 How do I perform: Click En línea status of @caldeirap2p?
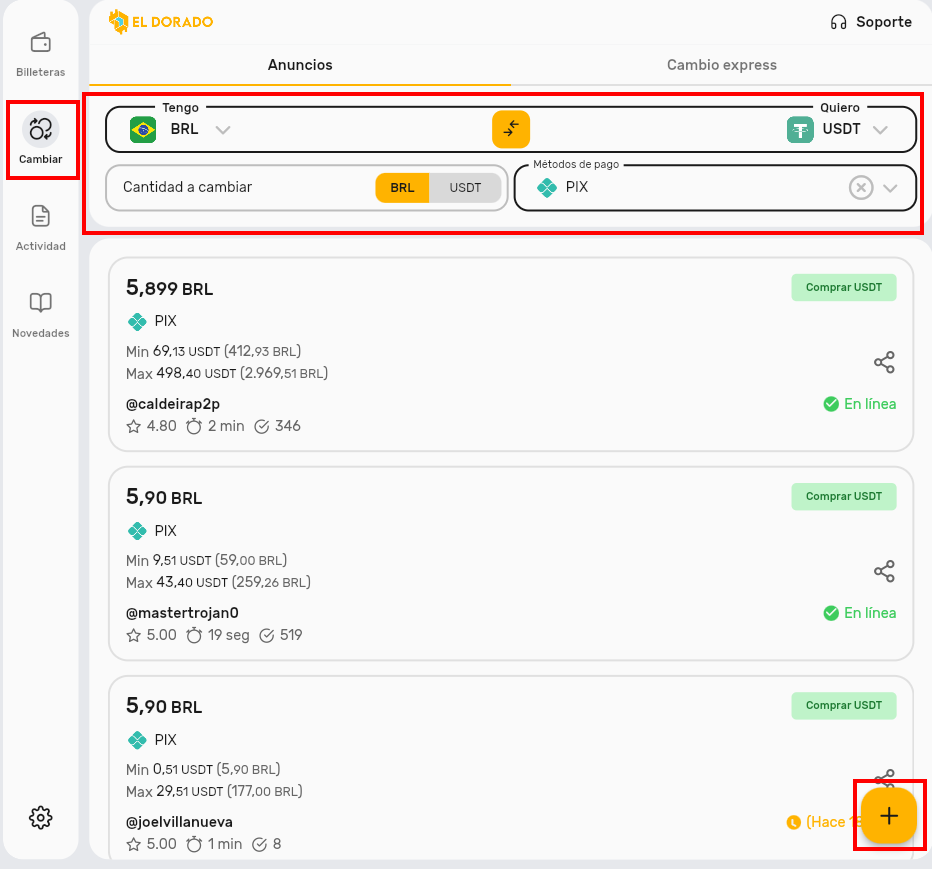(x=859, y=404)
